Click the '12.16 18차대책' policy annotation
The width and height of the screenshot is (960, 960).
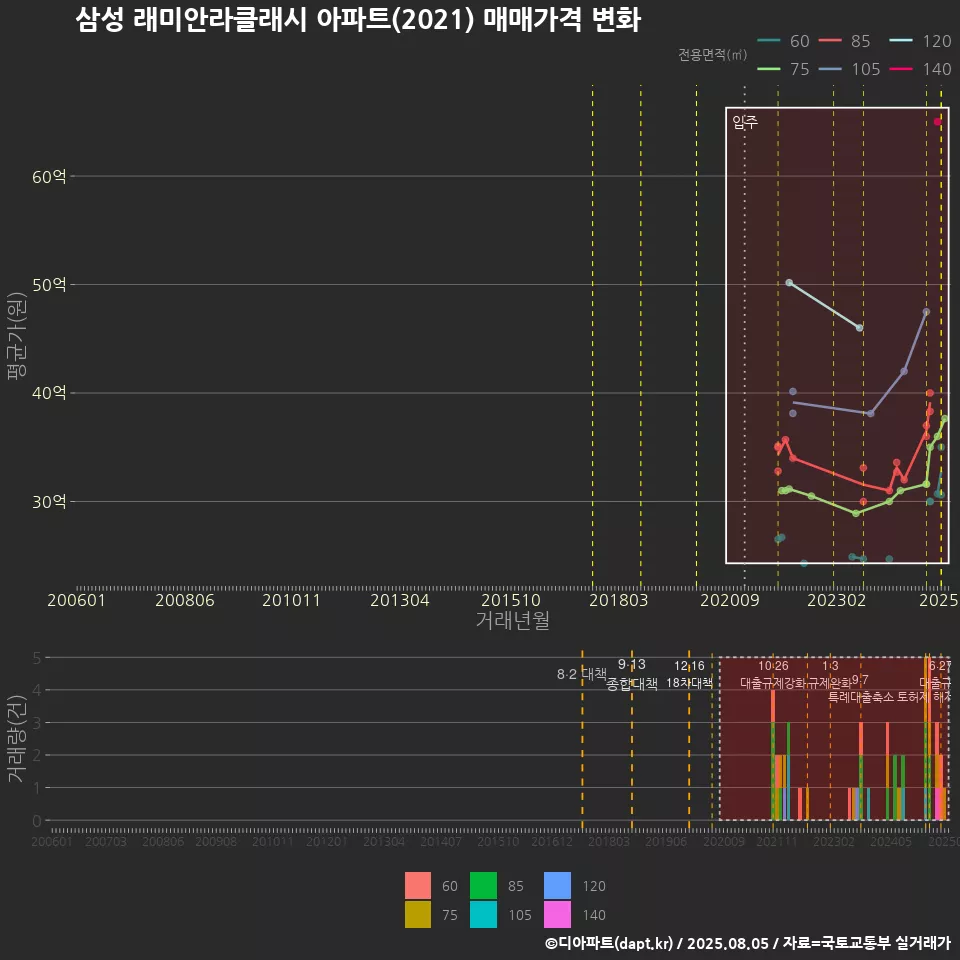[x=689, y=674]
